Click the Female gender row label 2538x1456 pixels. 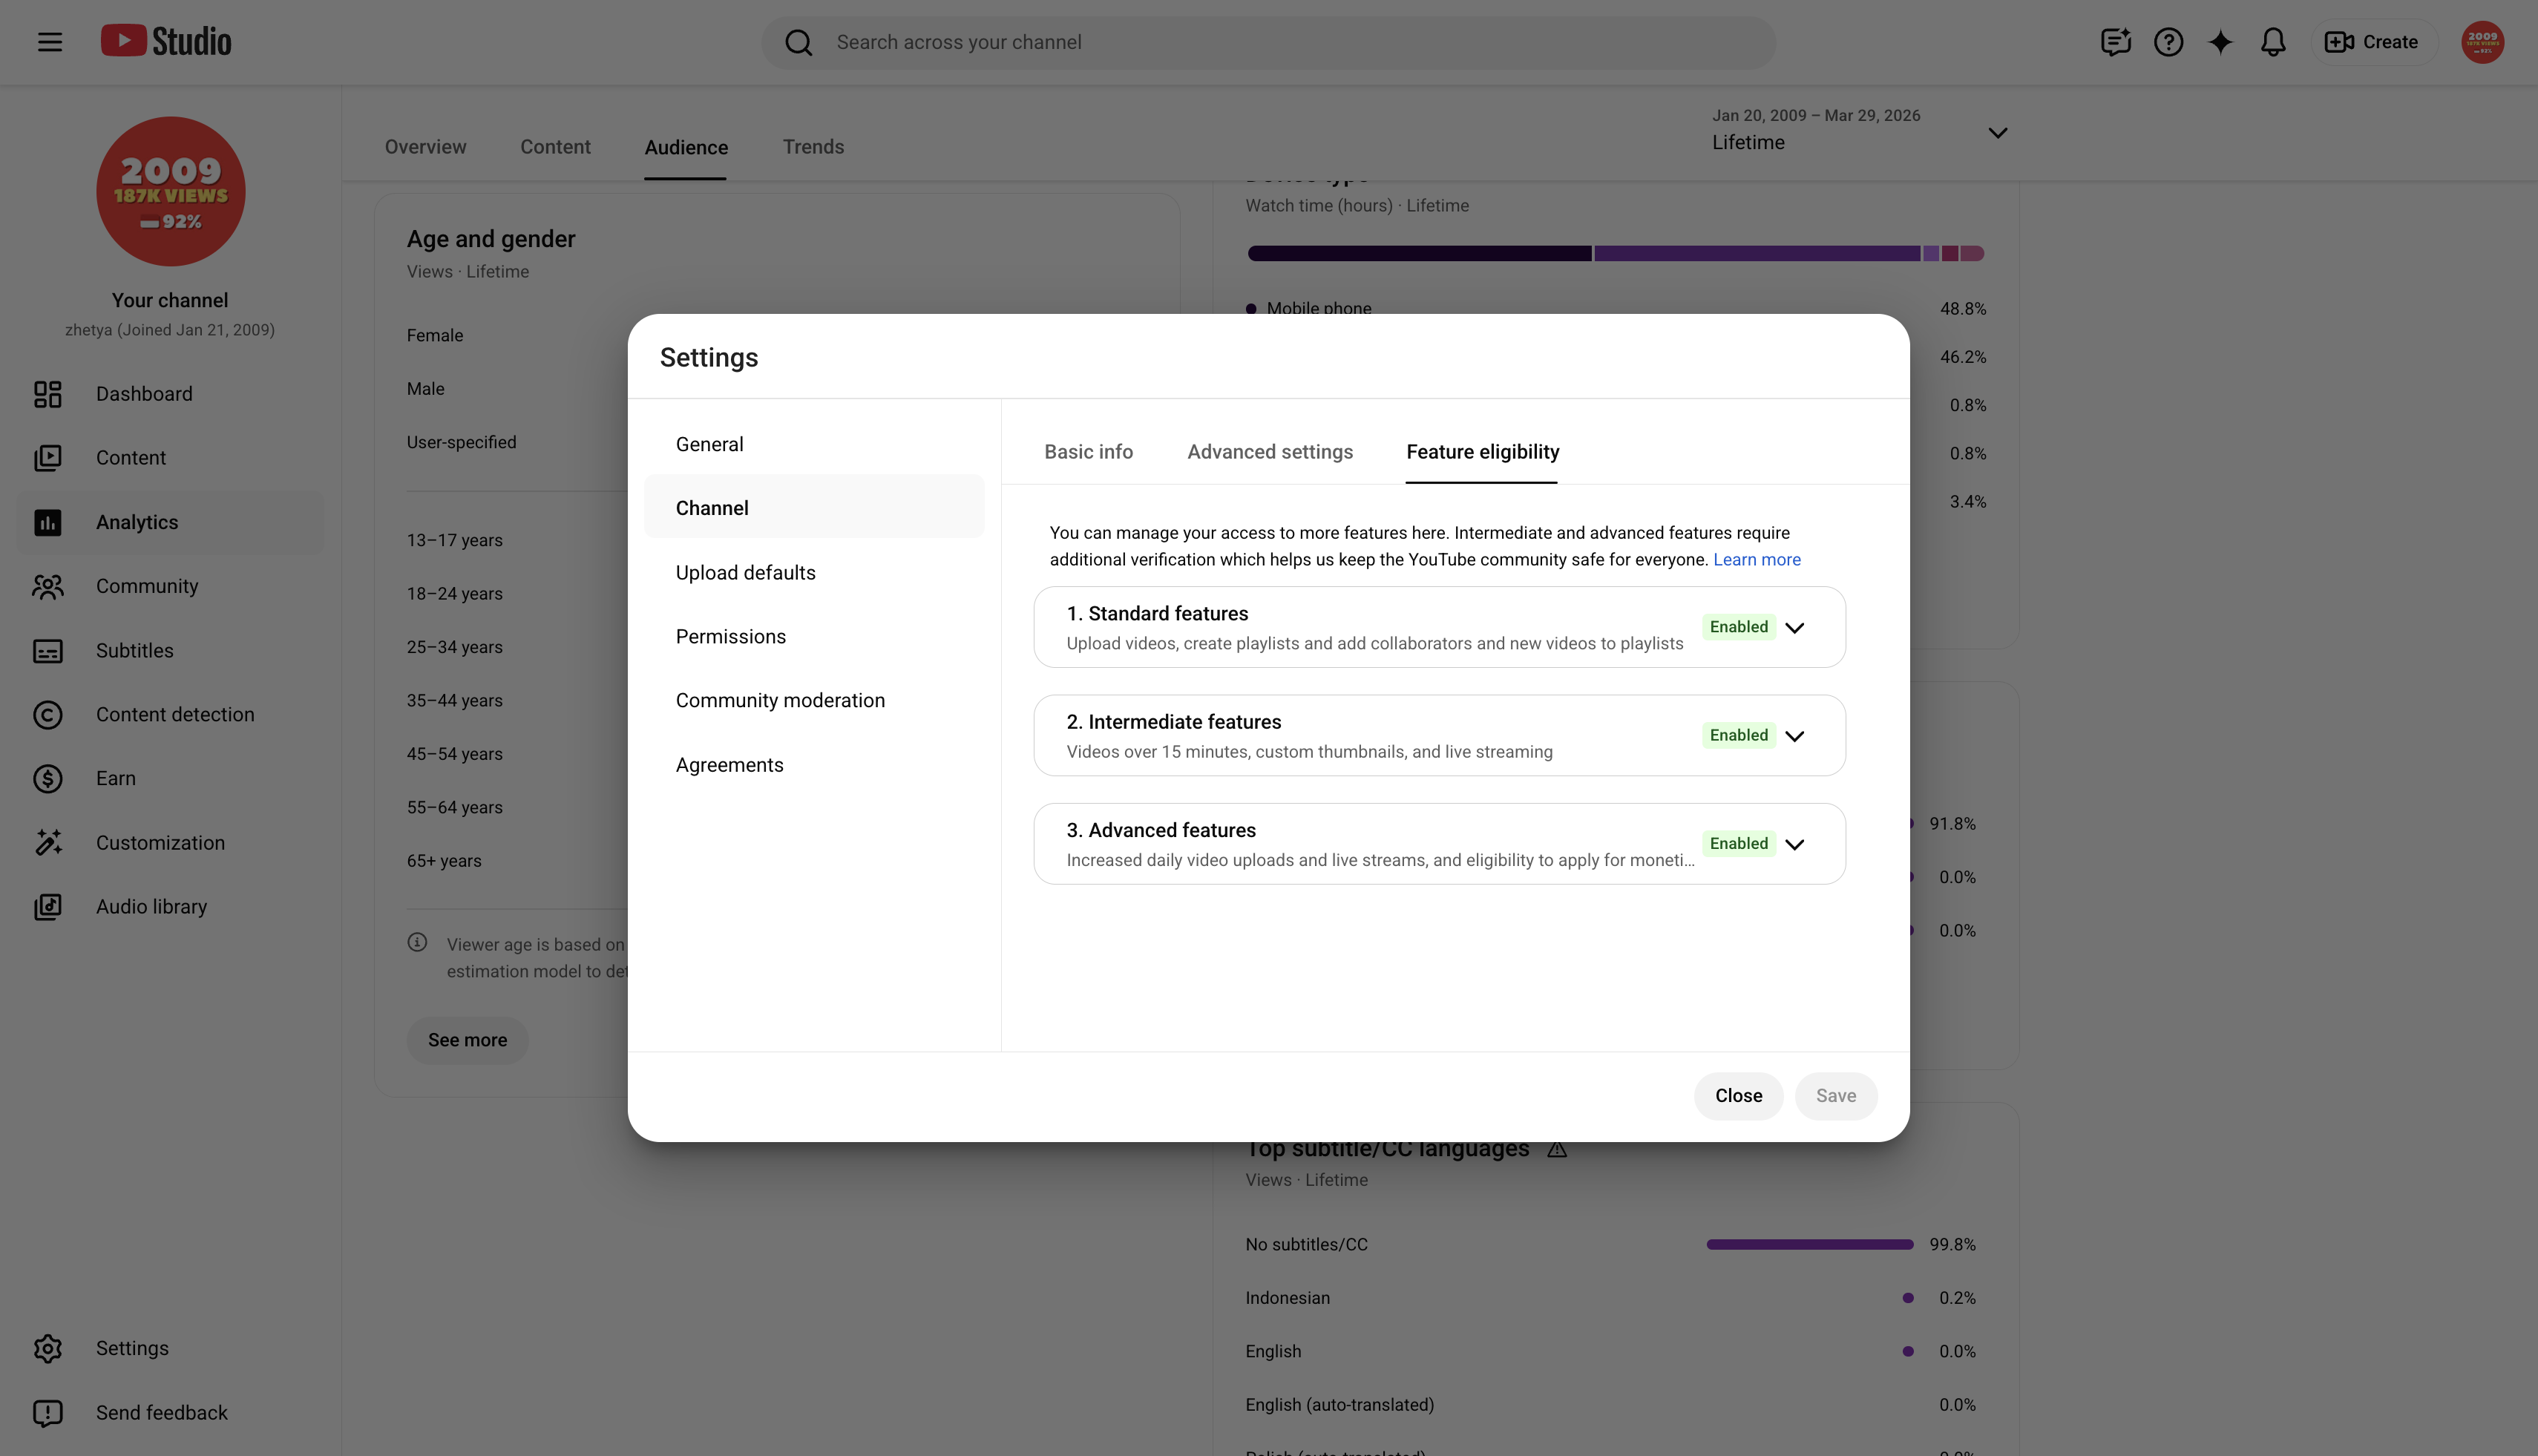(x=434, y=336)
